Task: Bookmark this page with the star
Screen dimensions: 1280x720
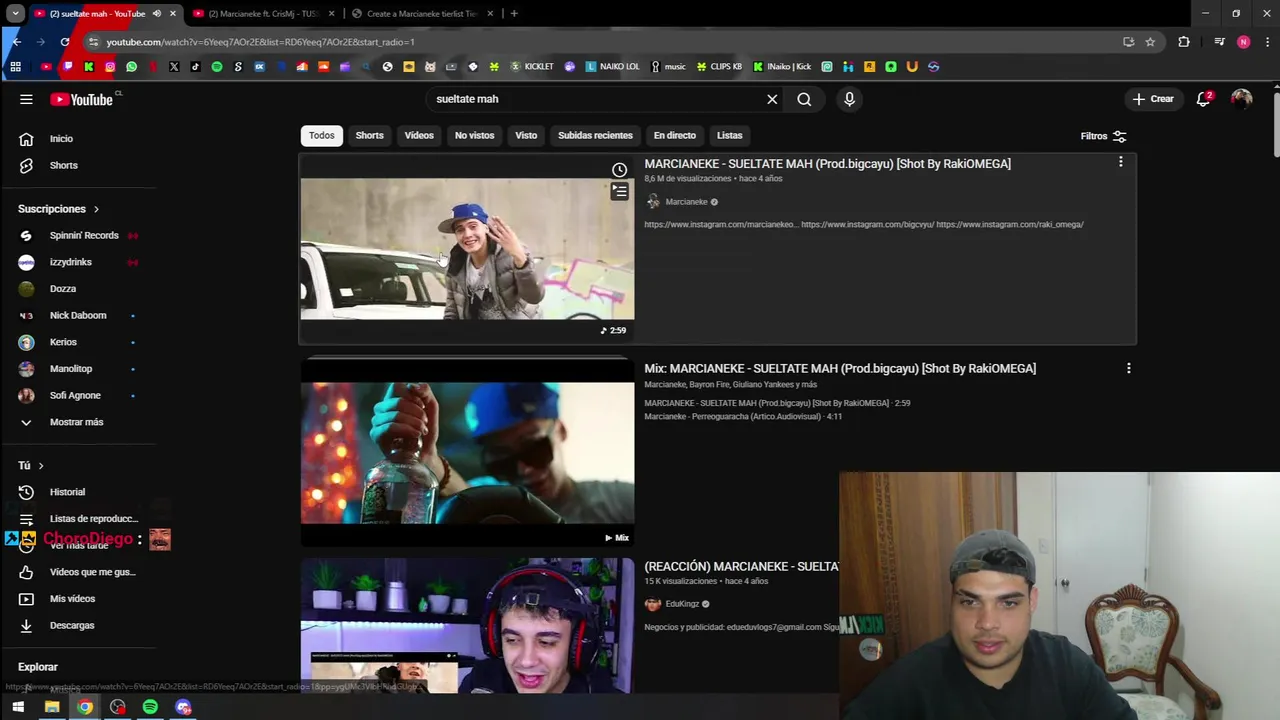Action: tap(1150, 42)
